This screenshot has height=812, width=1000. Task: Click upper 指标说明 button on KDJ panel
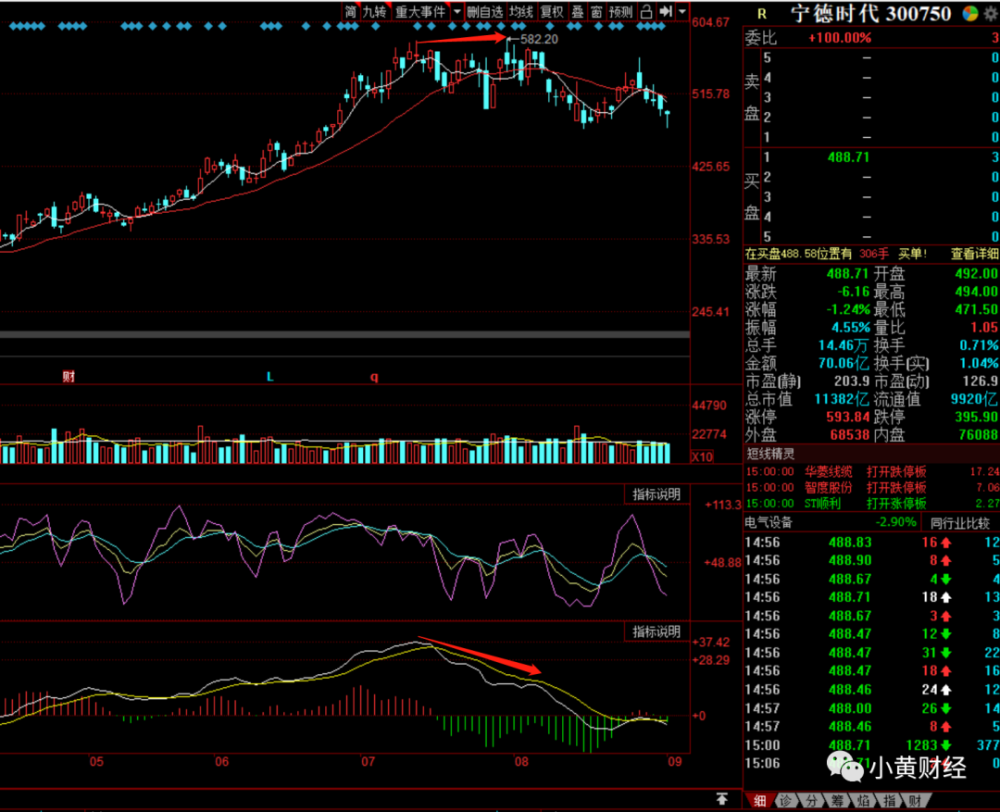[656, 494]
